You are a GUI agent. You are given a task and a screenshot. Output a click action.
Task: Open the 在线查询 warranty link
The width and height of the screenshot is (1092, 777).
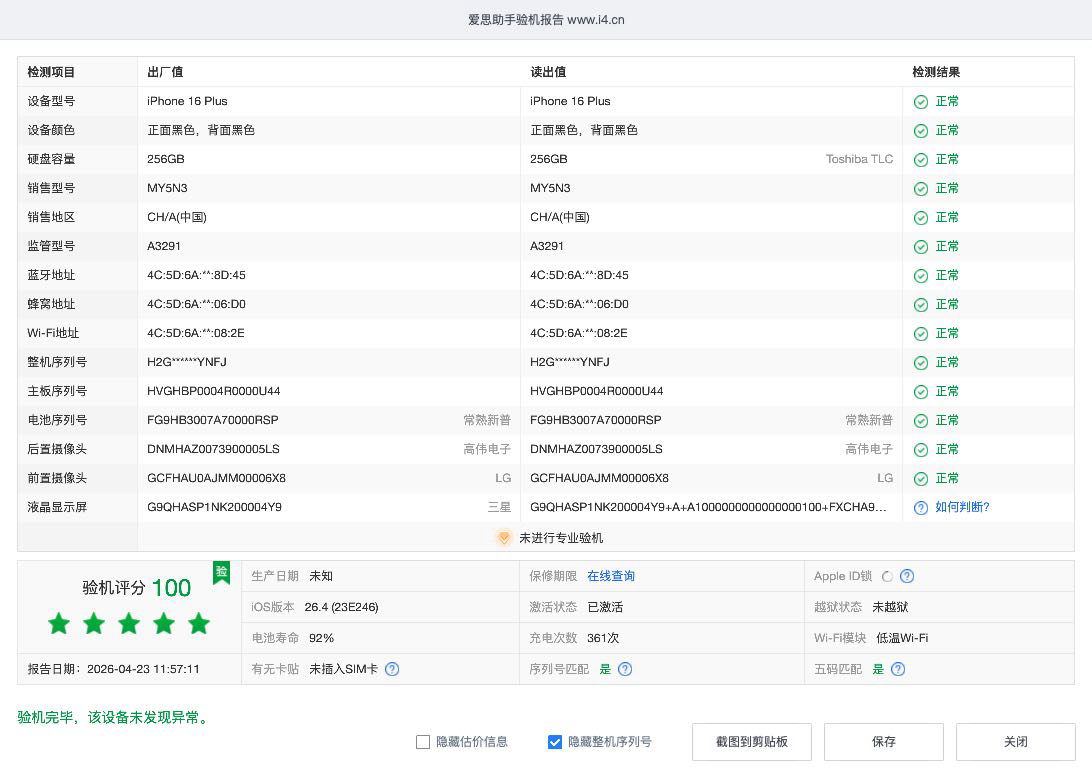pos(610,576)
